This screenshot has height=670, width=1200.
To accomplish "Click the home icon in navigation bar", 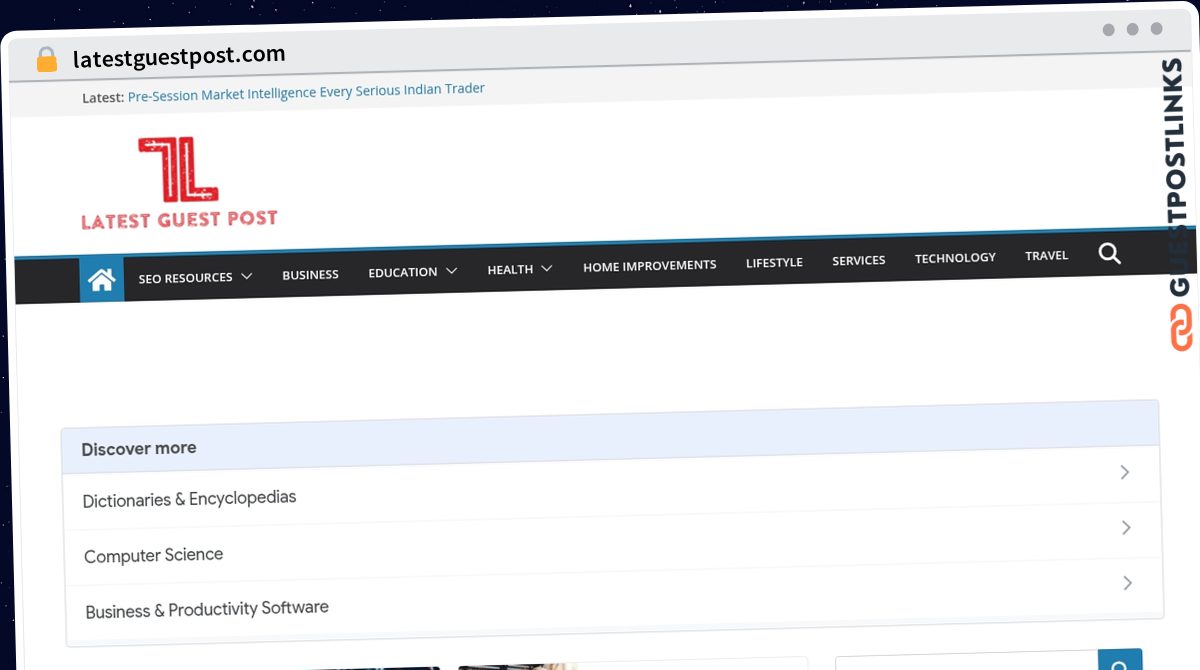I will [x=102, y=280].
